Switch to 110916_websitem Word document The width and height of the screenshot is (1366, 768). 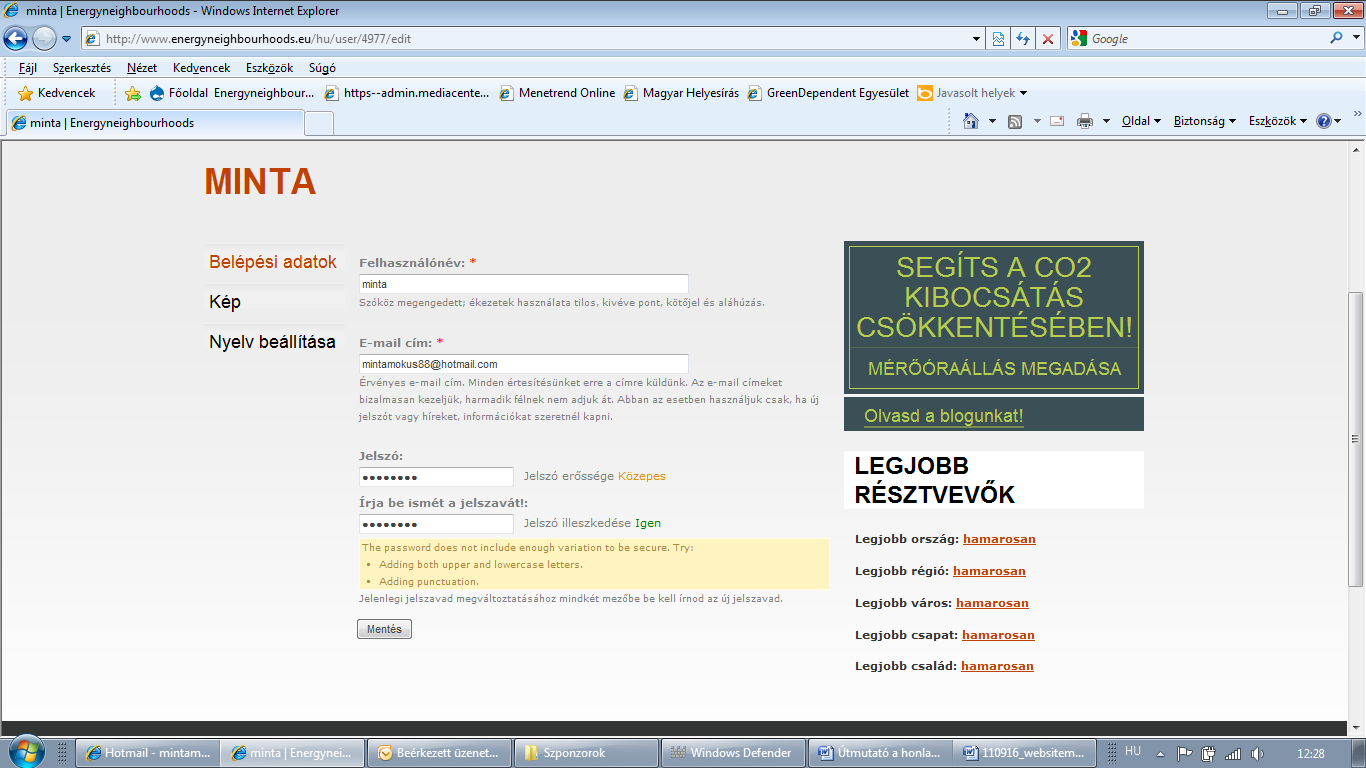click(x=1025, y=753)
